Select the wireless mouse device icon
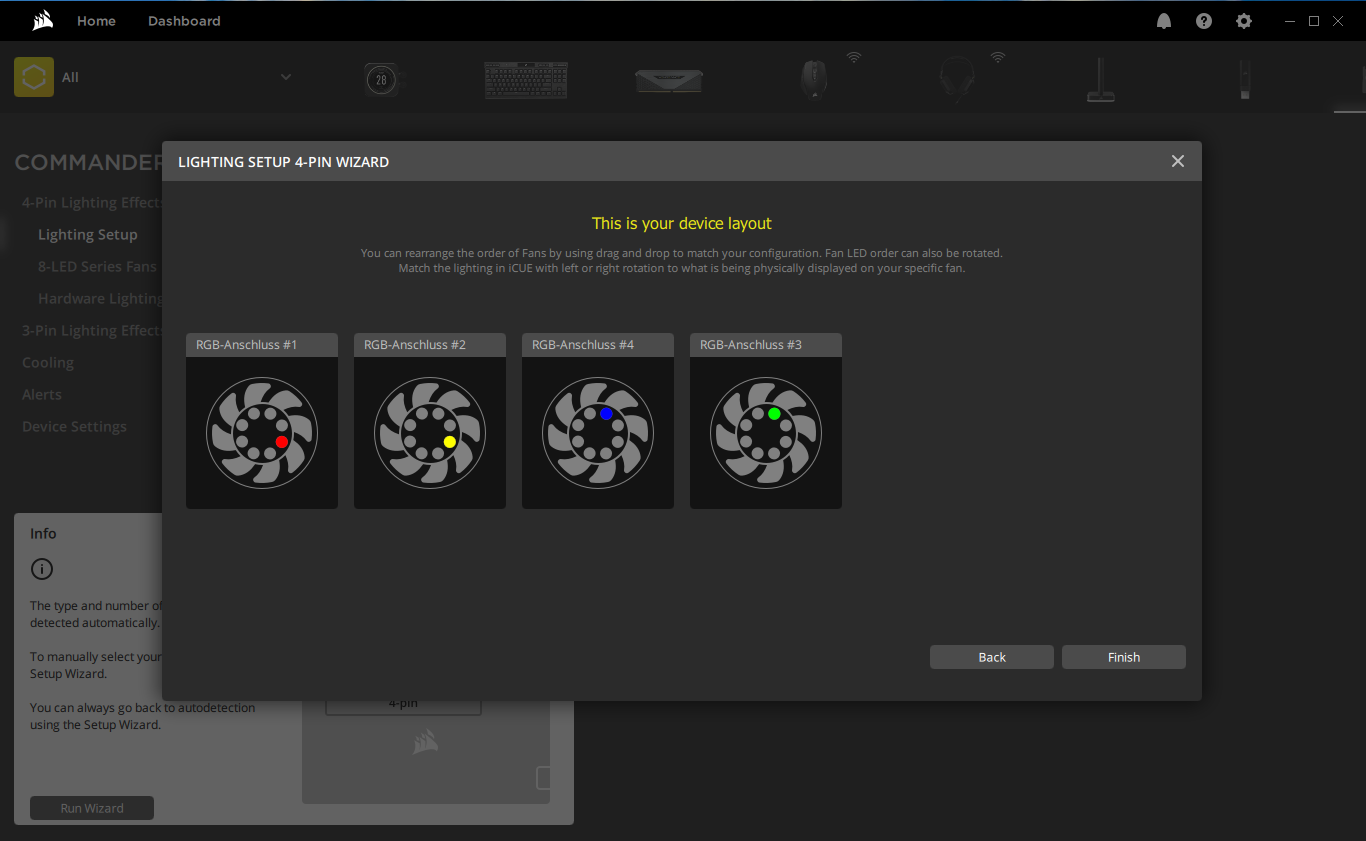Image resolution: width=1366 pixels, height=841 pixels. [814, 79]
